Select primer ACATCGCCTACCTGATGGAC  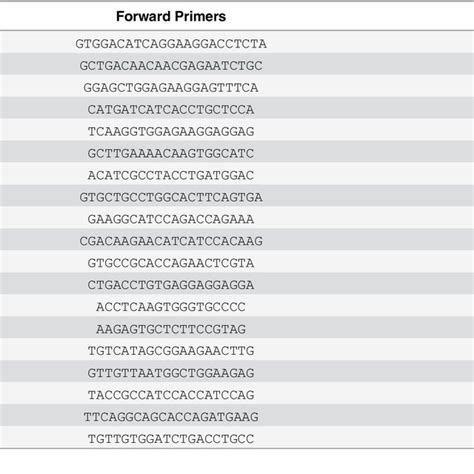click(171, 175)
